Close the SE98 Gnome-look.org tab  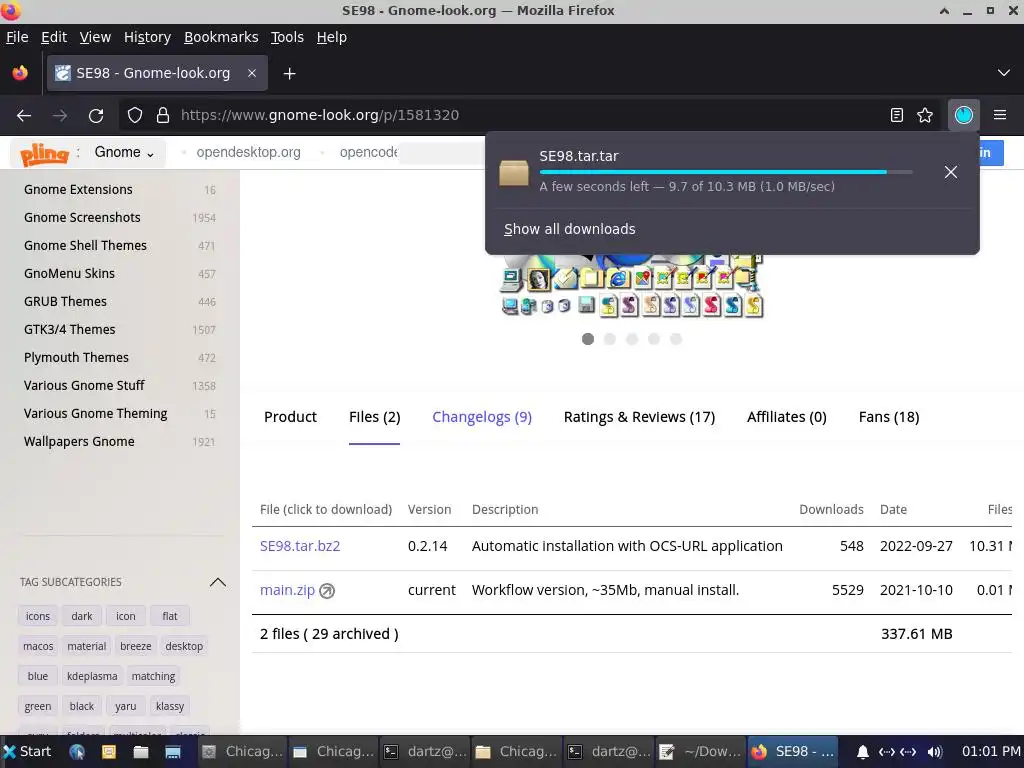tap(251, 73)
